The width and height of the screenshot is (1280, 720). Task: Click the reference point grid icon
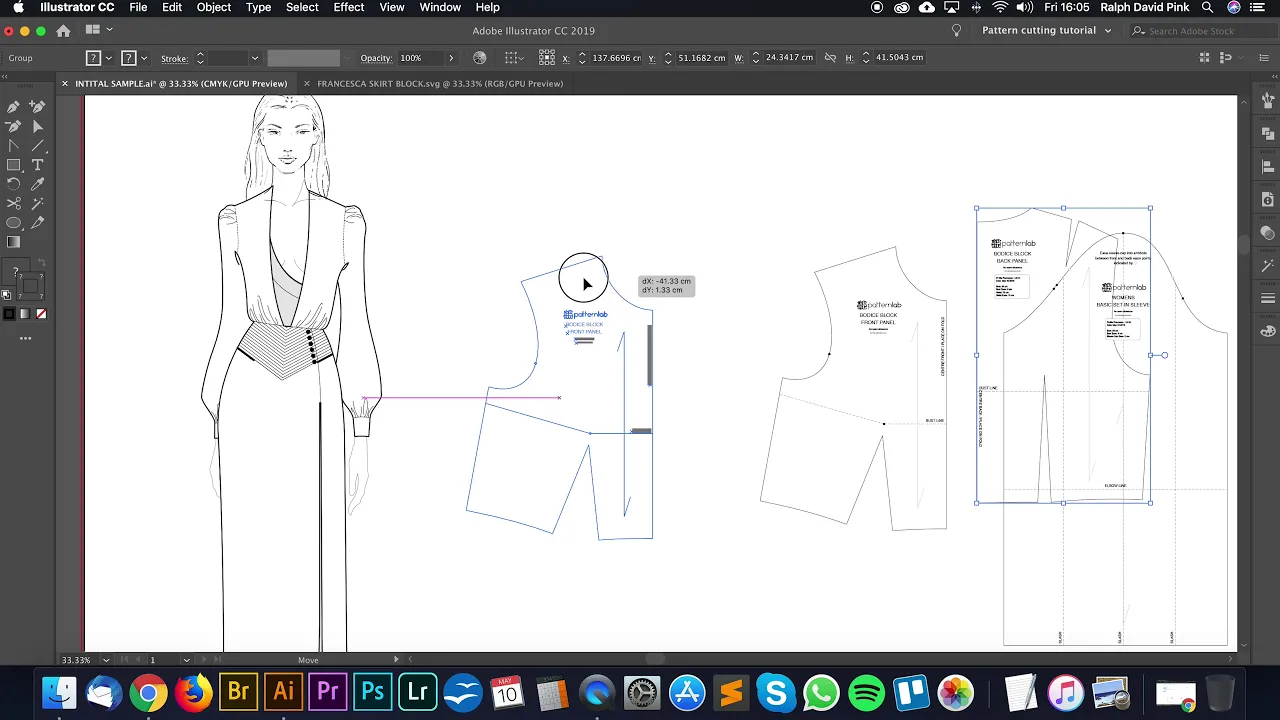pos(546,58)
